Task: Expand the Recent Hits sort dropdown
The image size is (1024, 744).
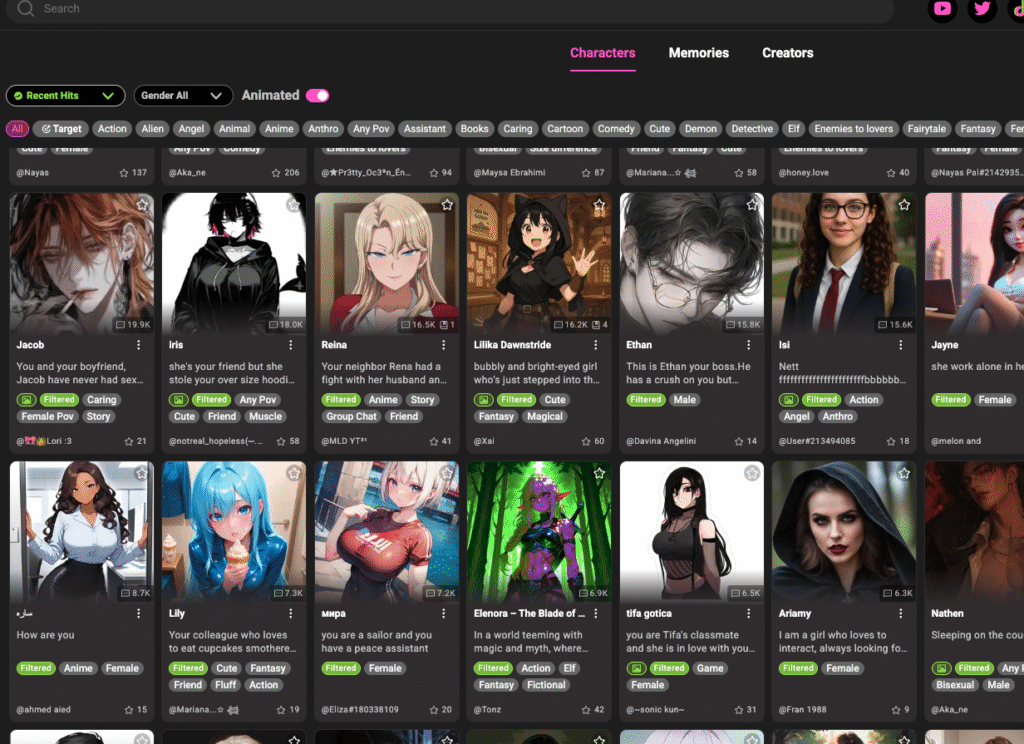Action: point(65,96)
